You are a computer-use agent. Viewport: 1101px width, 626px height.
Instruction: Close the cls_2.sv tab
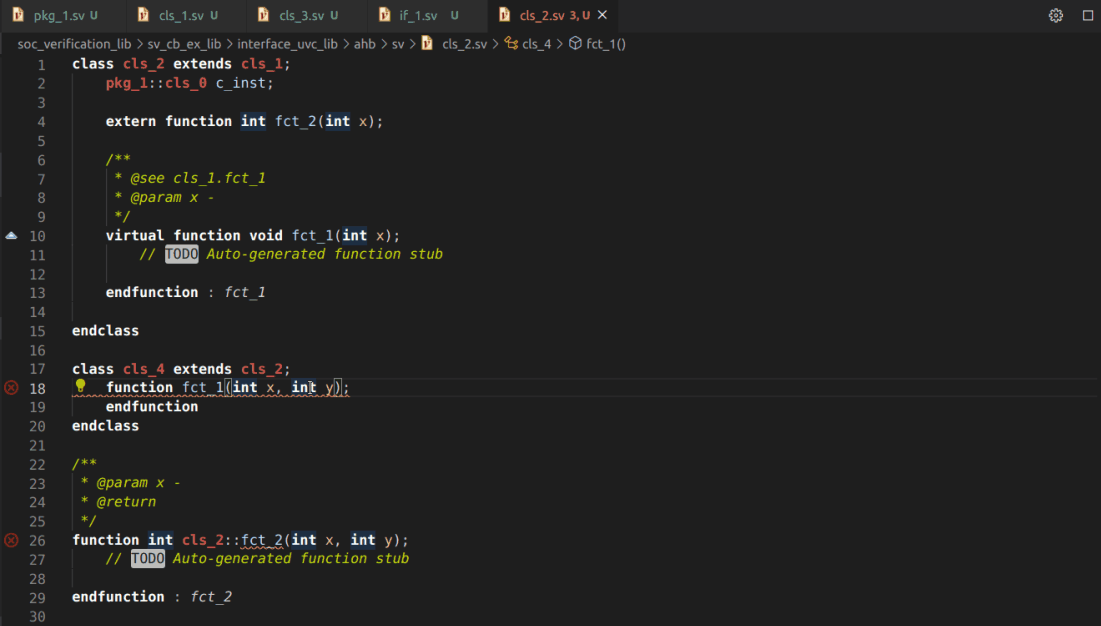coord(601,15)
